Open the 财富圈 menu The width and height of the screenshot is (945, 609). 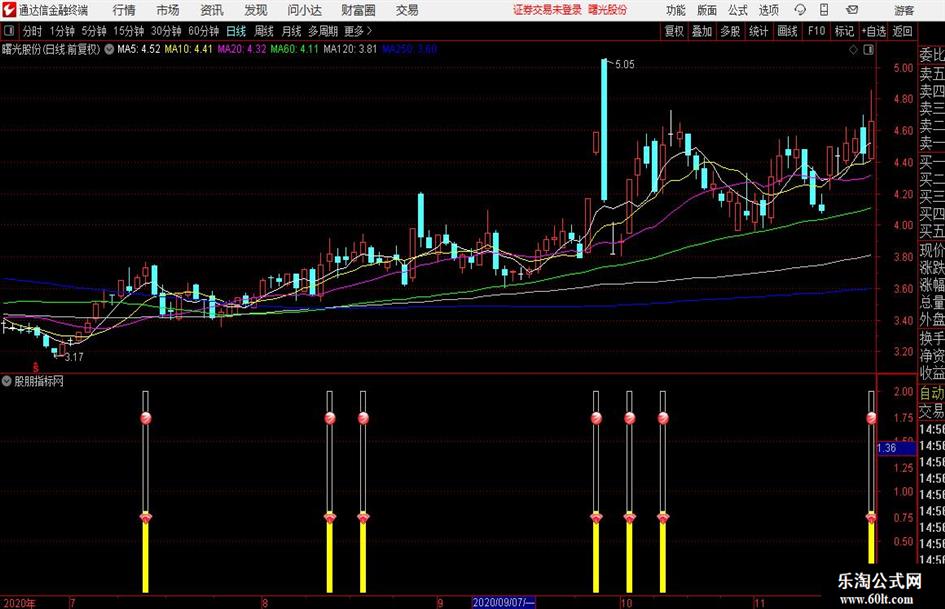[358, 10]
